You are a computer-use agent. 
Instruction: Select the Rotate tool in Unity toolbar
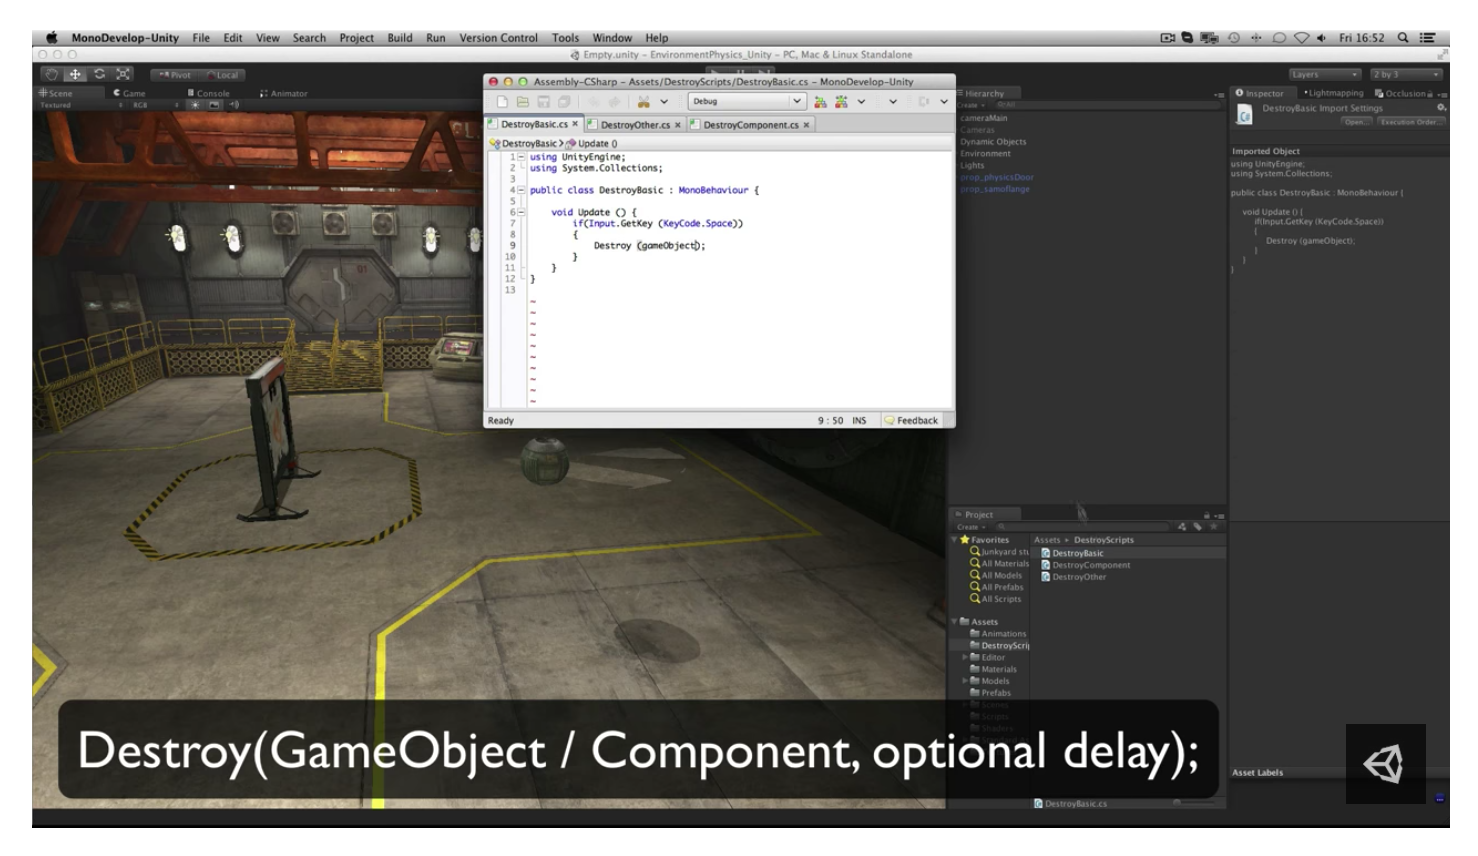pos(99,74)
